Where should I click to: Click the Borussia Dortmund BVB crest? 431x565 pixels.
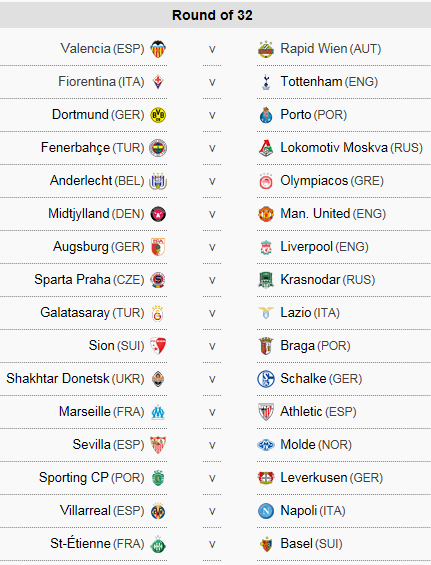158,115
